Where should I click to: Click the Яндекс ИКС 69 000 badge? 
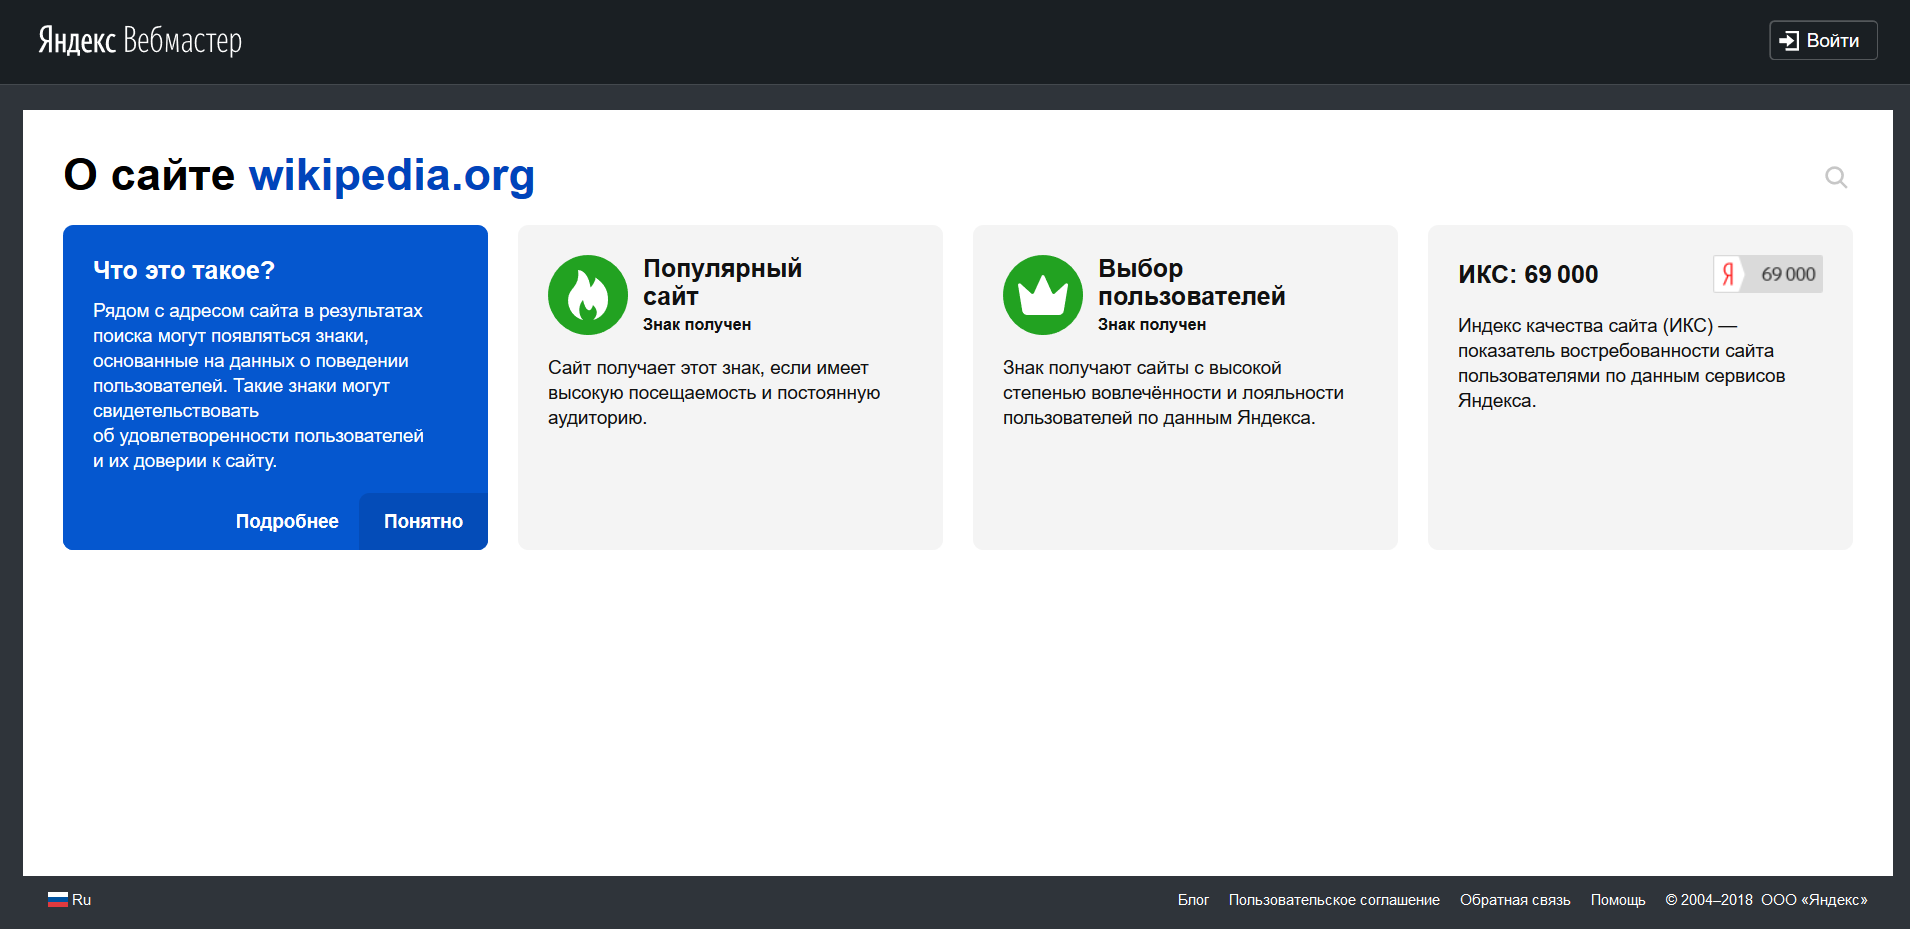pyautogui.click(x=1768, y=274)
